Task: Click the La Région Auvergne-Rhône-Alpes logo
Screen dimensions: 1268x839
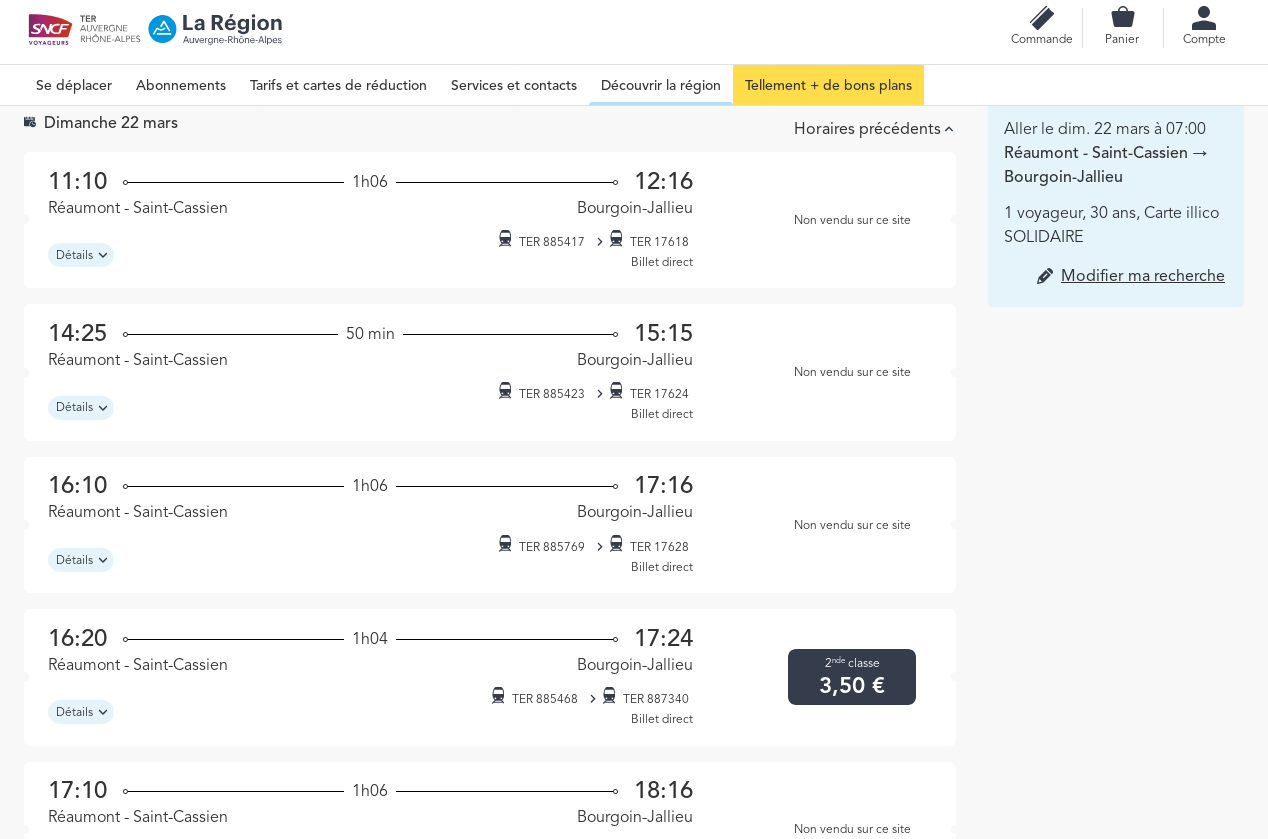Action: [x=216, y=29]
